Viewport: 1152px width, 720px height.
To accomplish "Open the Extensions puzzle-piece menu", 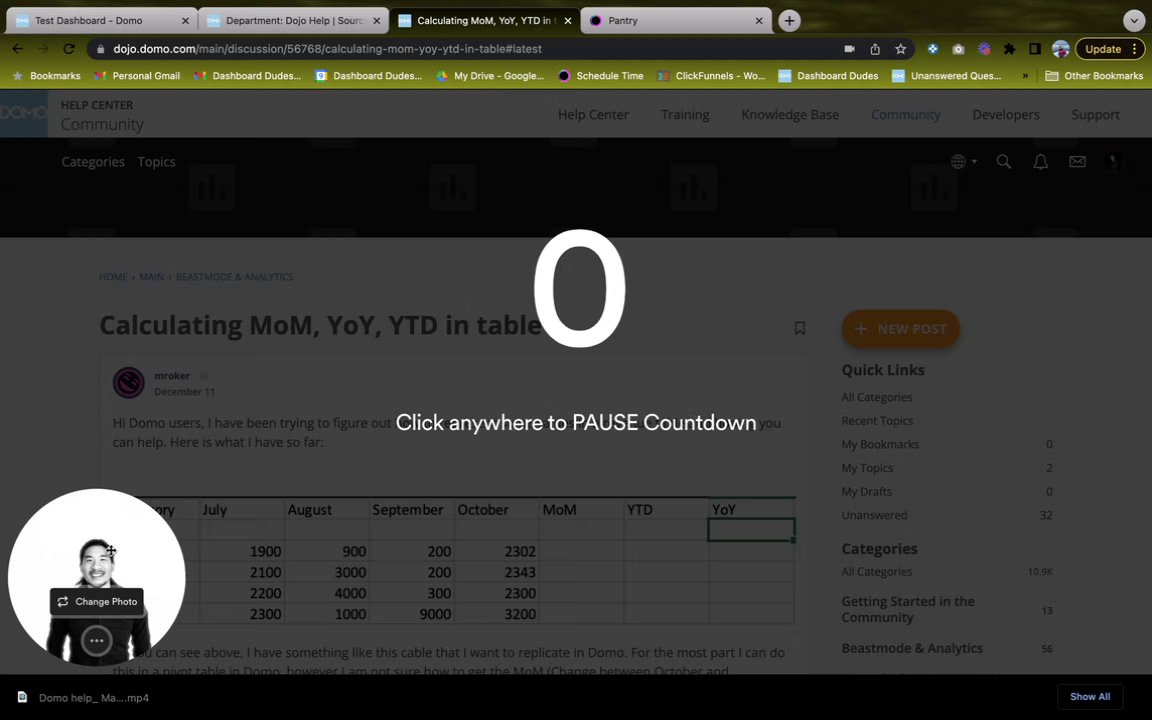I will pyautogui.click(x=1009, y=48).
